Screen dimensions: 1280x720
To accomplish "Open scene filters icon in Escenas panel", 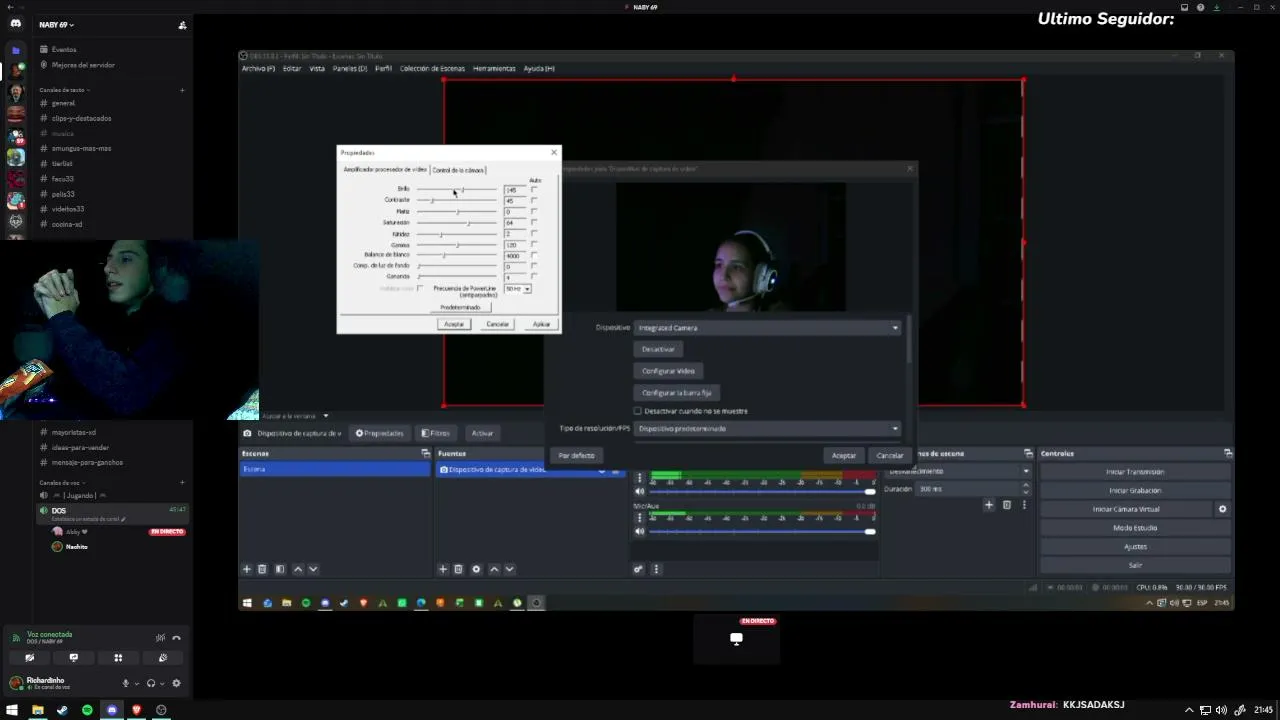I will pos(280,569).
